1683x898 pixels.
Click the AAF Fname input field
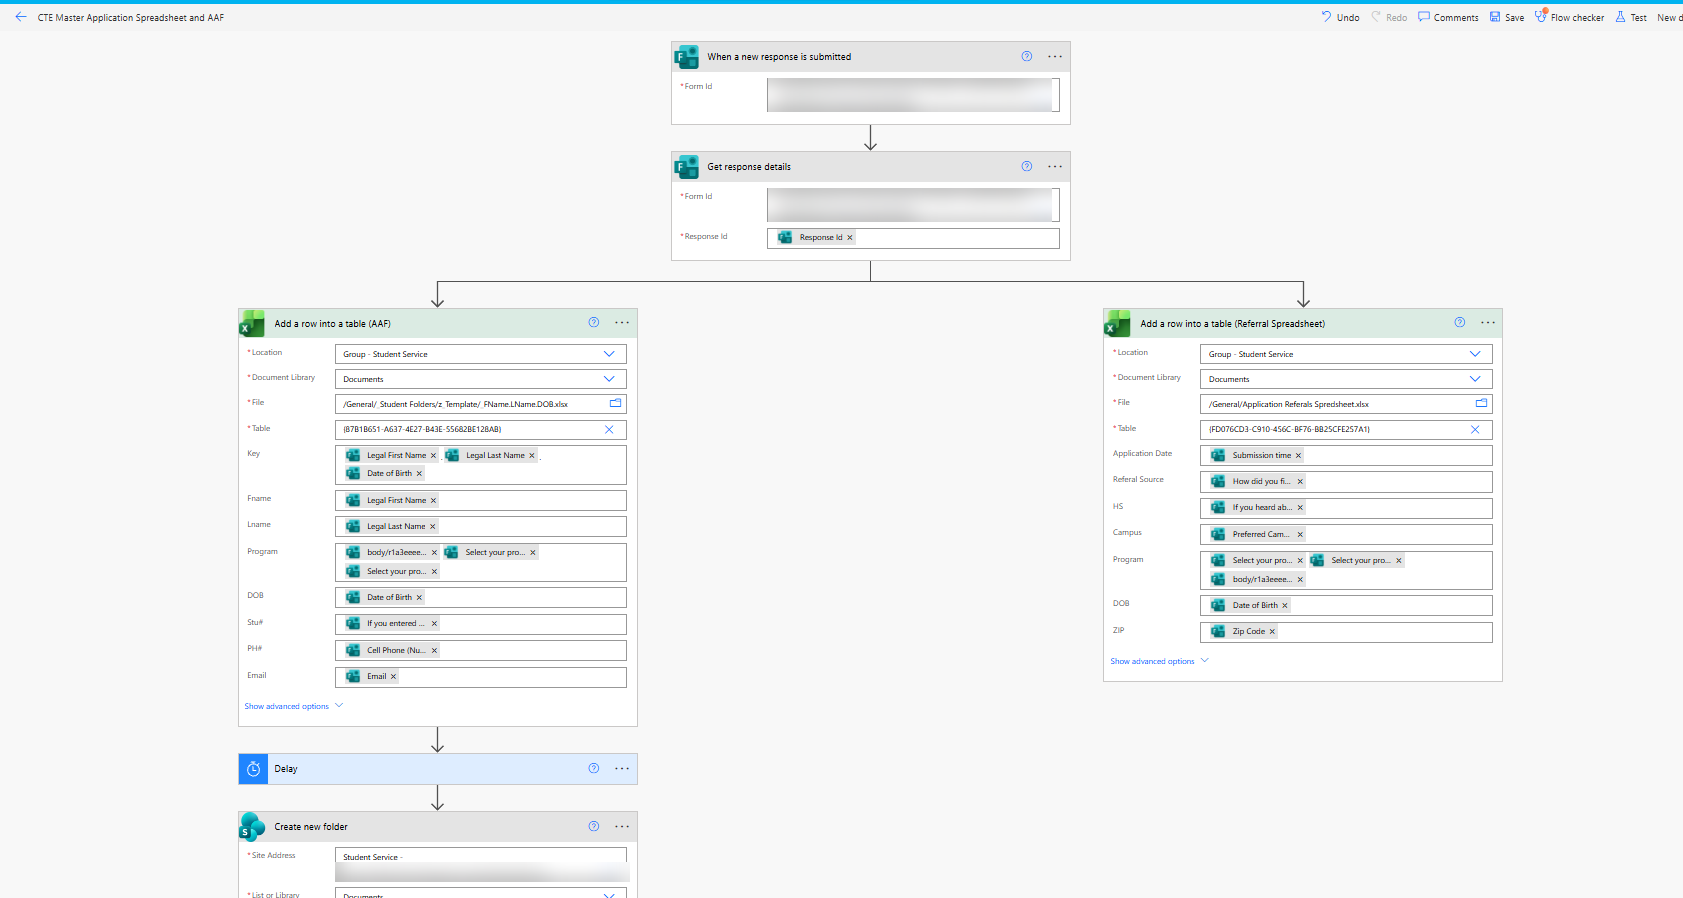(x=481, y=500)
